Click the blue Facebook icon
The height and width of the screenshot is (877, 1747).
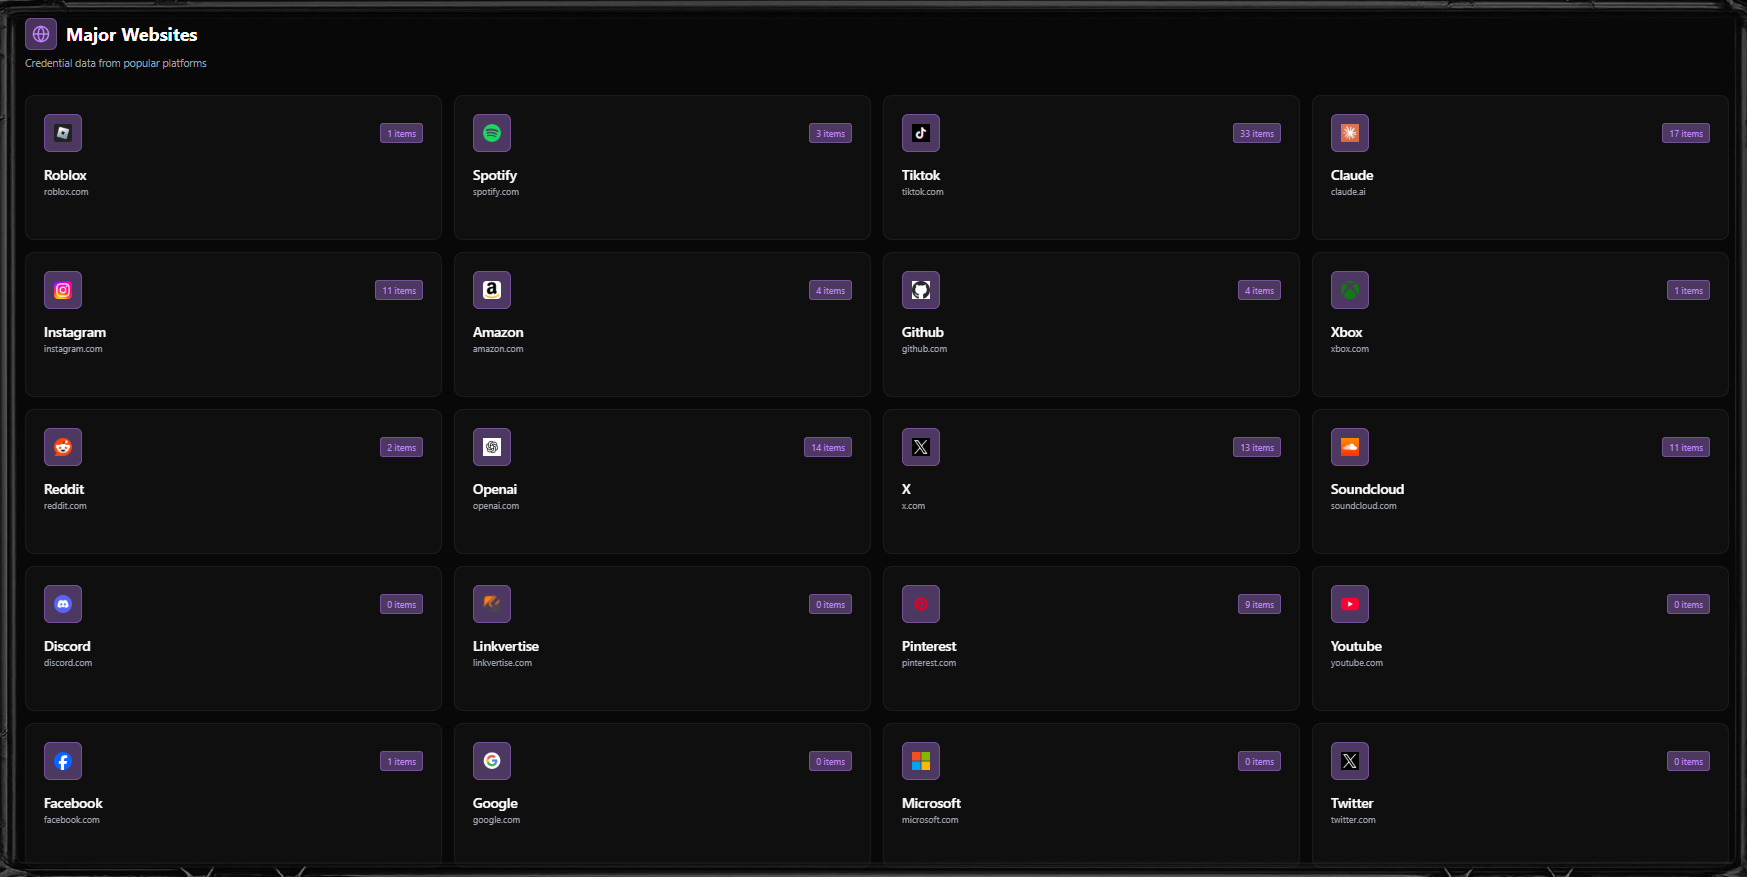click(63, 761)
